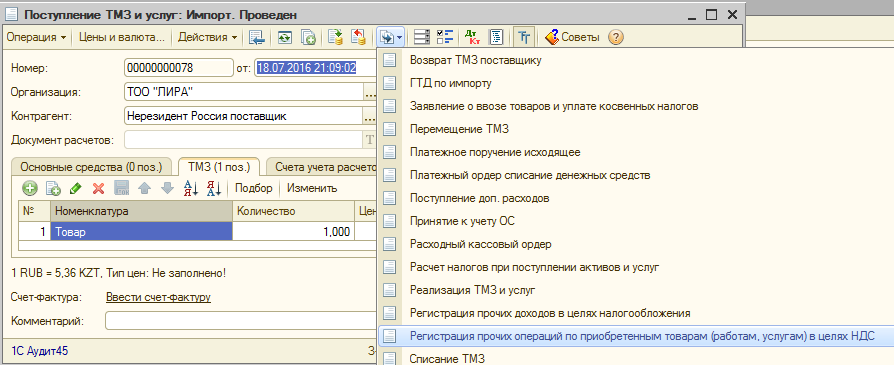This screenshot has width=894, height=365.
Task: Click the 1С Аудит45 status text
Action: (x=40, y=350)
